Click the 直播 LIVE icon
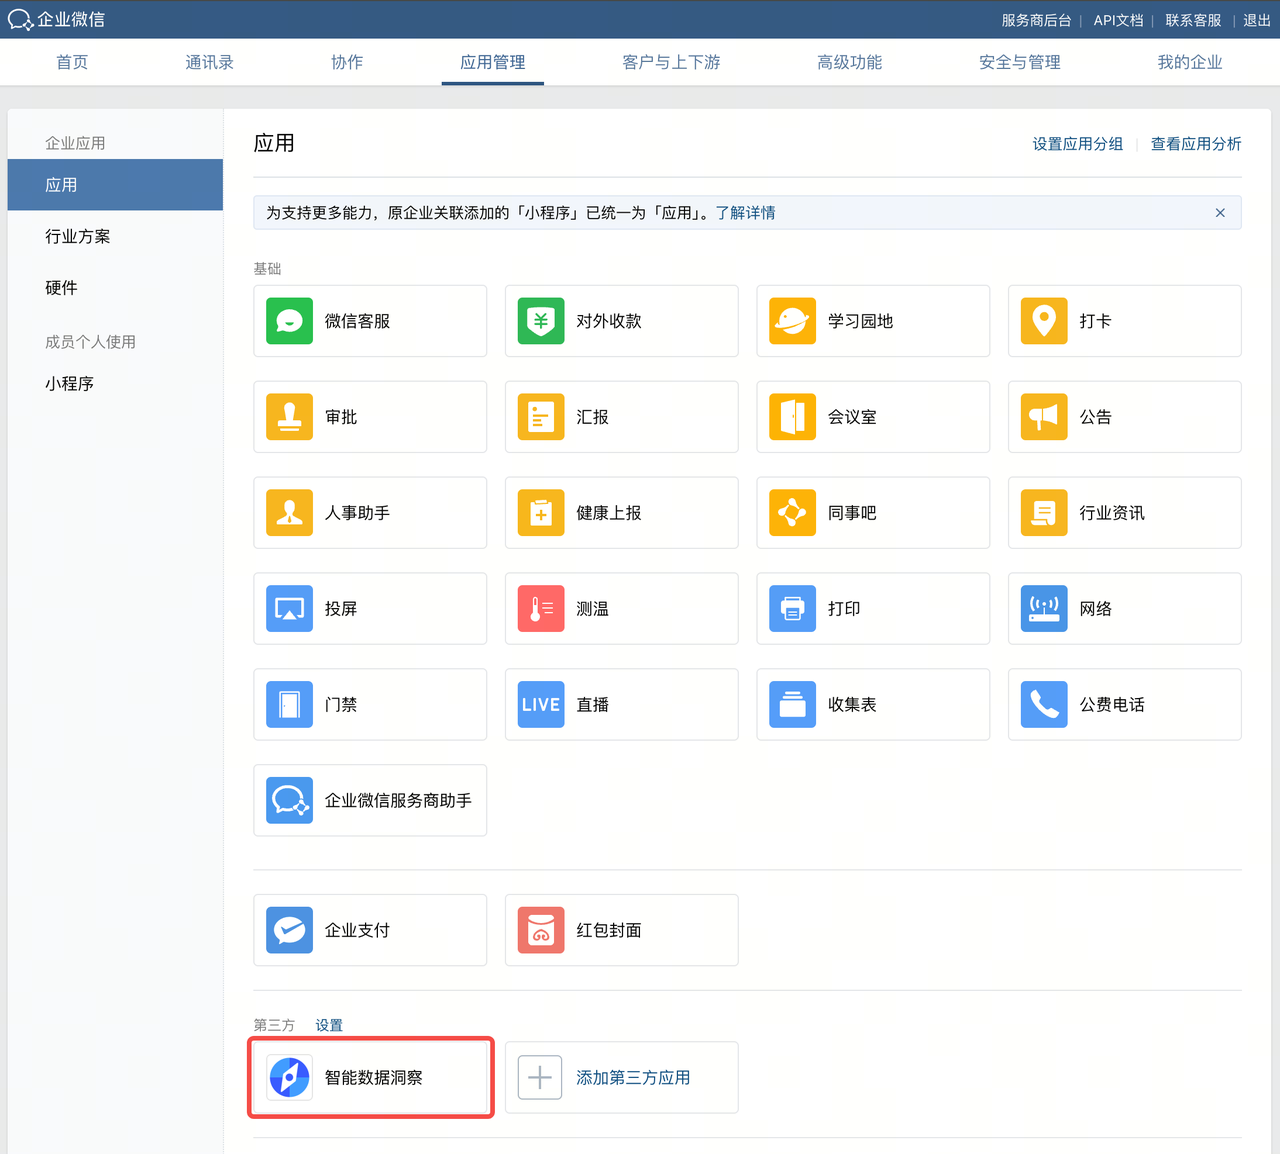The image size is (1280, 1154). (541, 705)
